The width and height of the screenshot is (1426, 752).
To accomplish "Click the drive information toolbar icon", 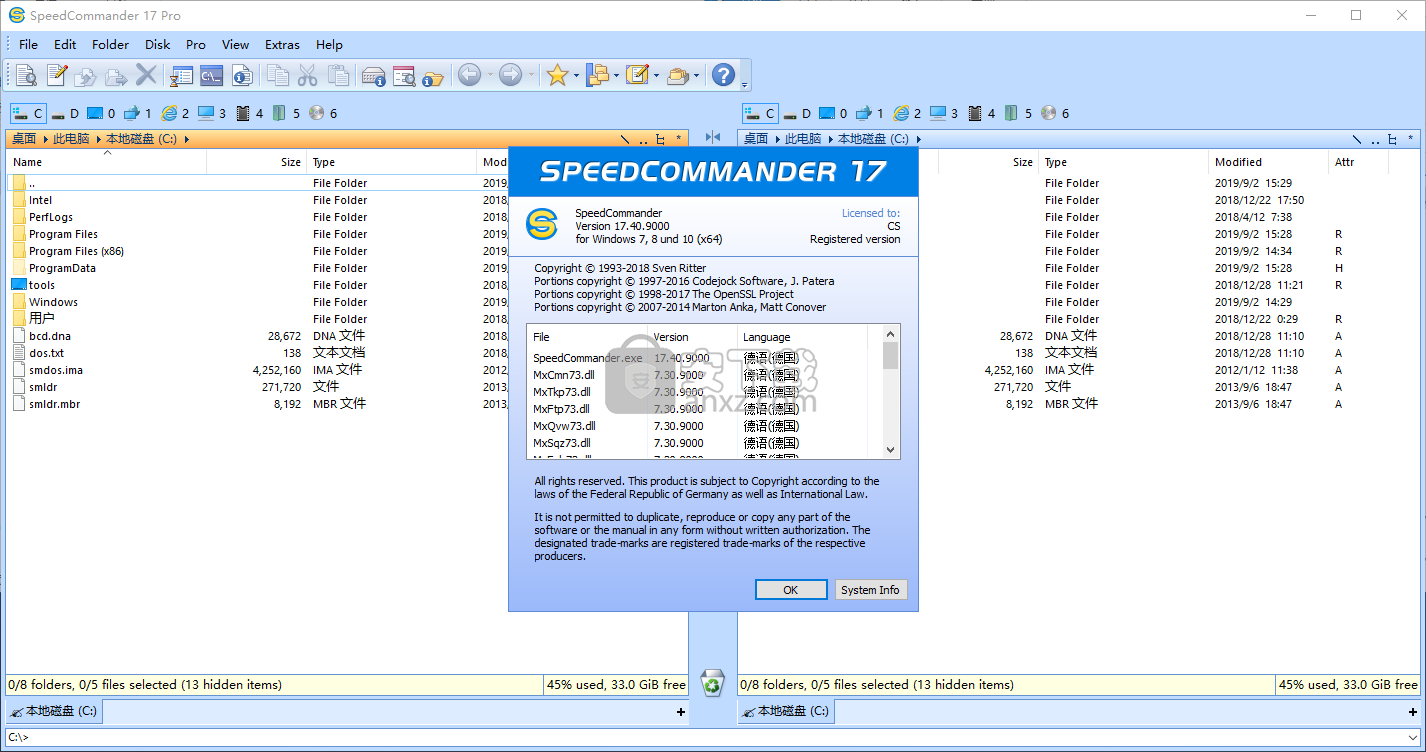I will coord(374,75).
